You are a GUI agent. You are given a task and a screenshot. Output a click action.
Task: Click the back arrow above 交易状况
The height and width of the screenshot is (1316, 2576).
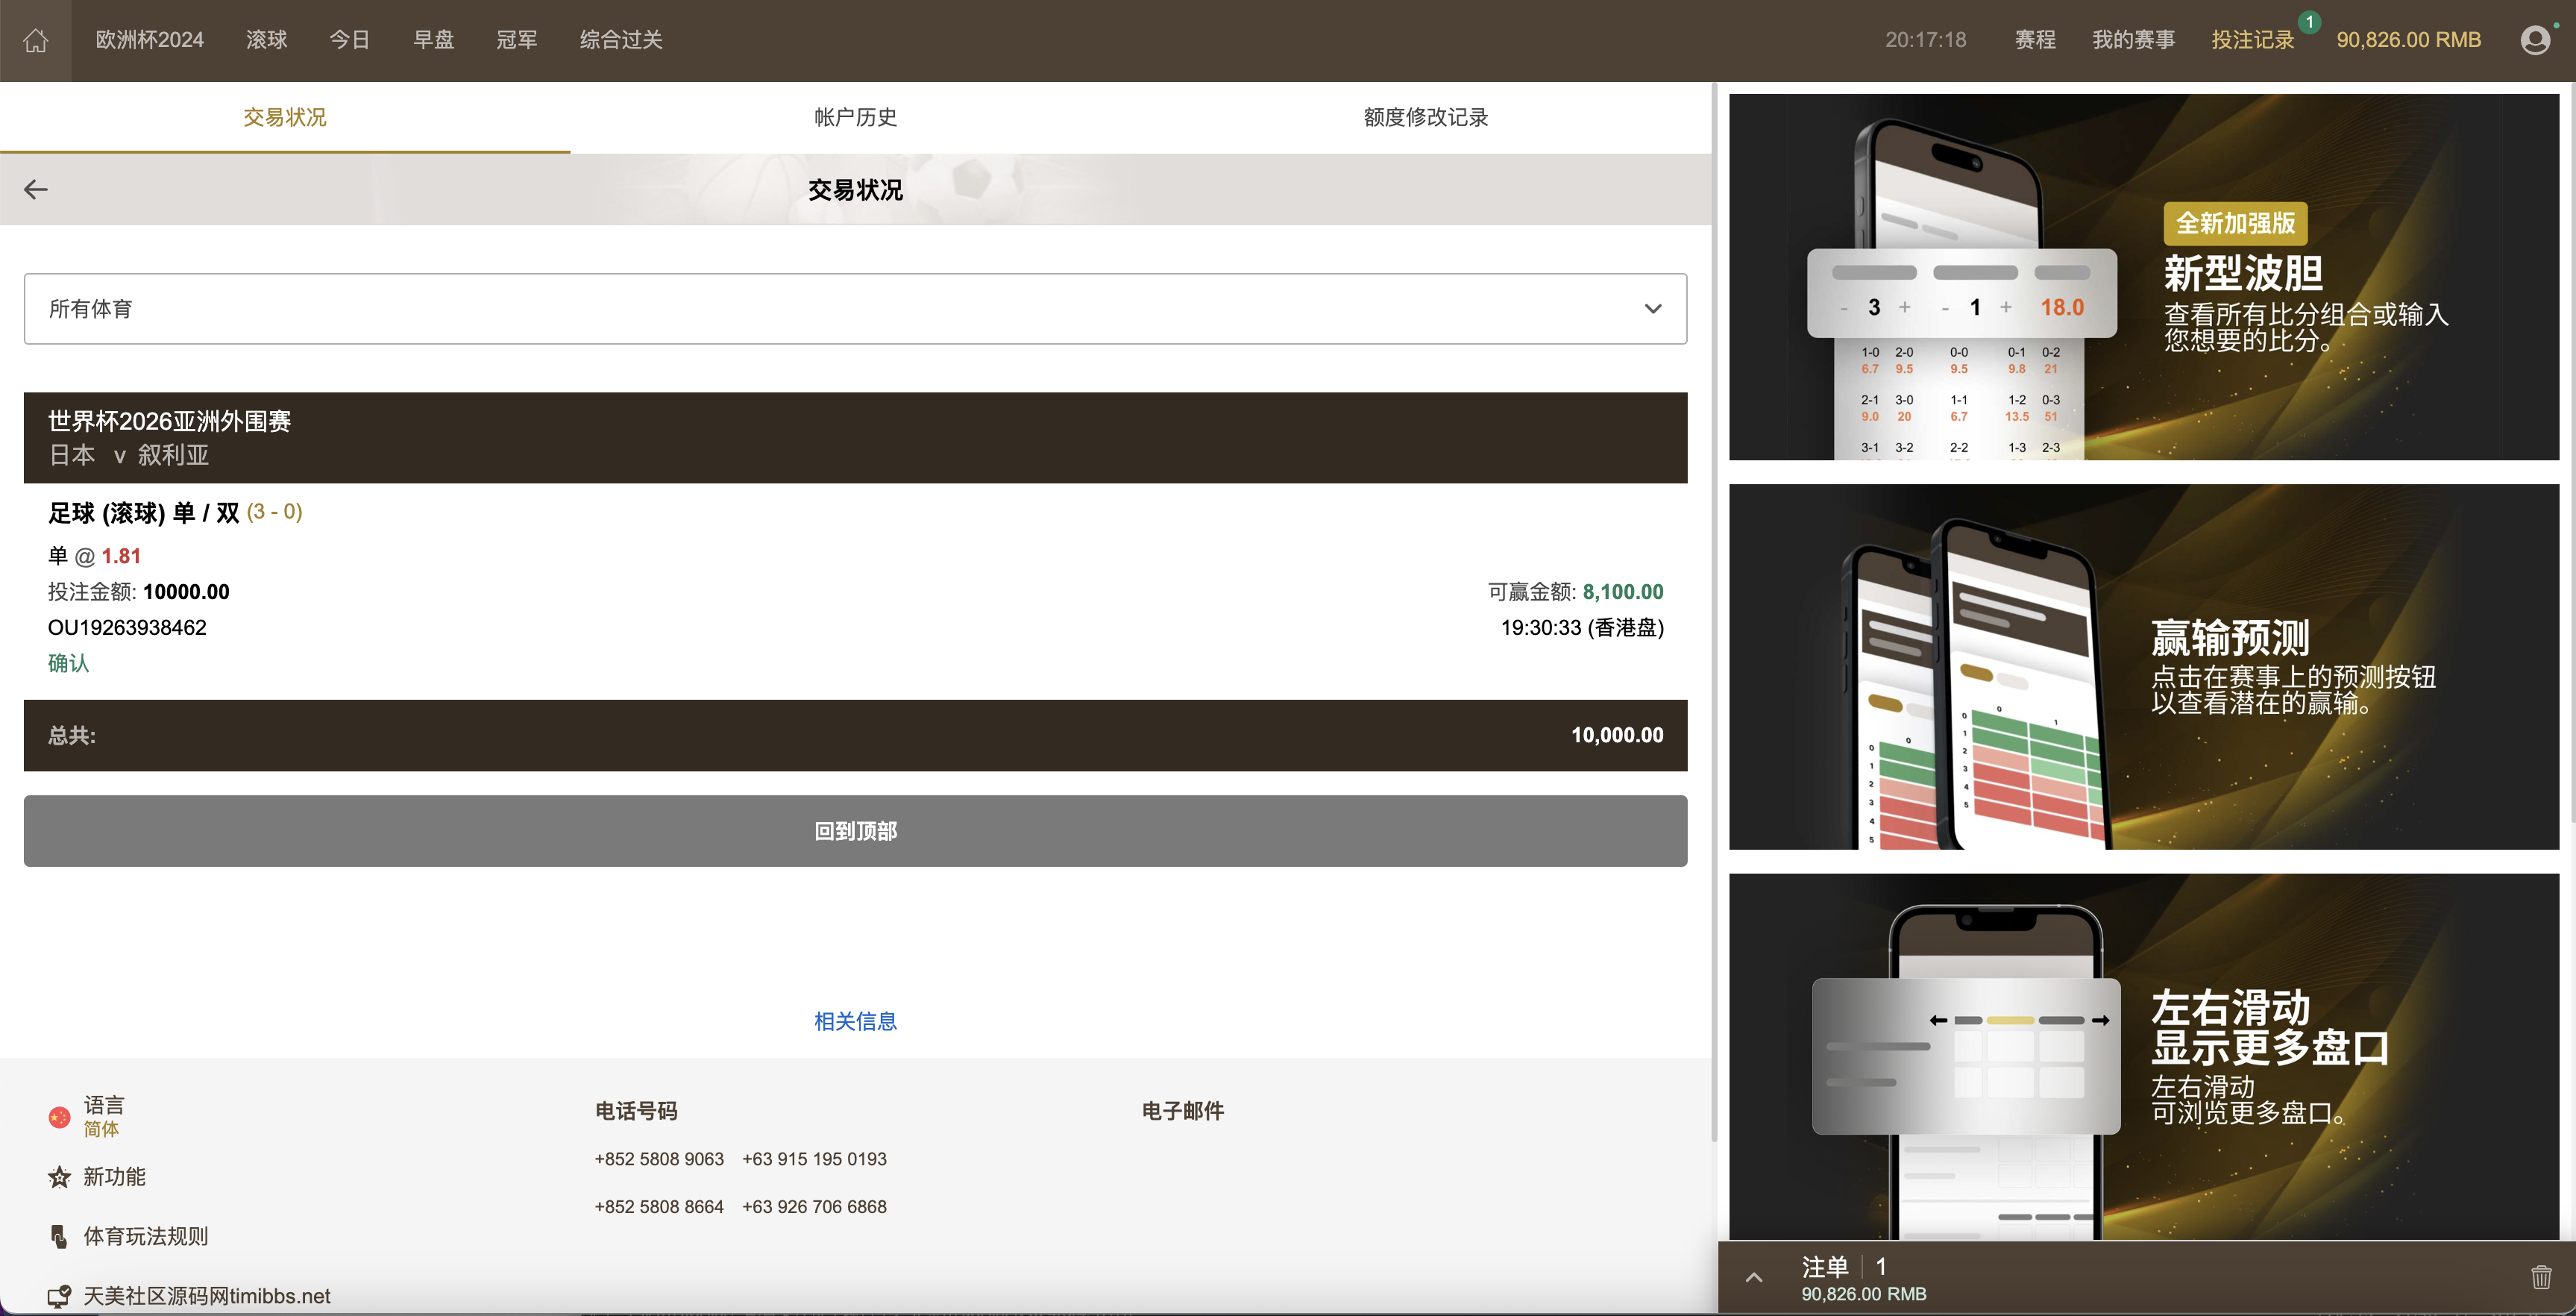click(36, 189)
